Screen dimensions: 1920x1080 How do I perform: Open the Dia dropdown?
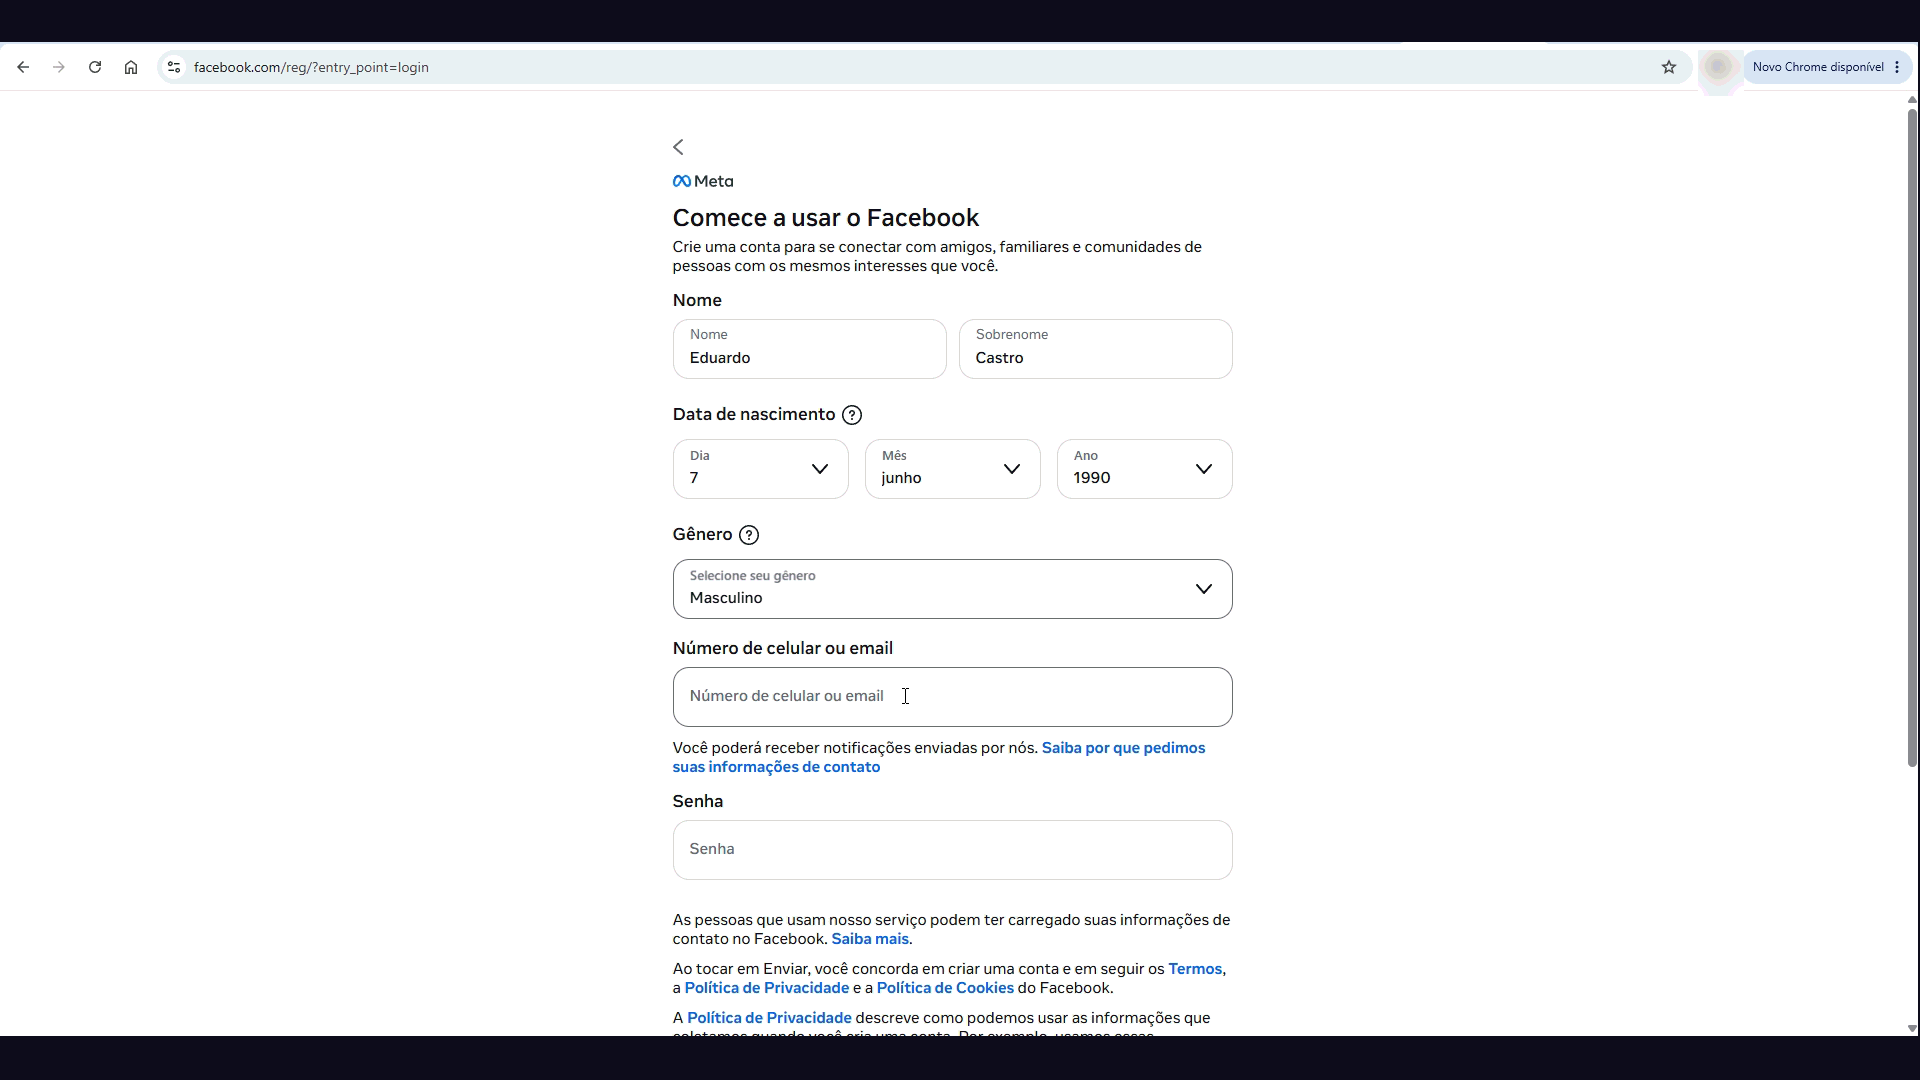[x=761, y=469]
